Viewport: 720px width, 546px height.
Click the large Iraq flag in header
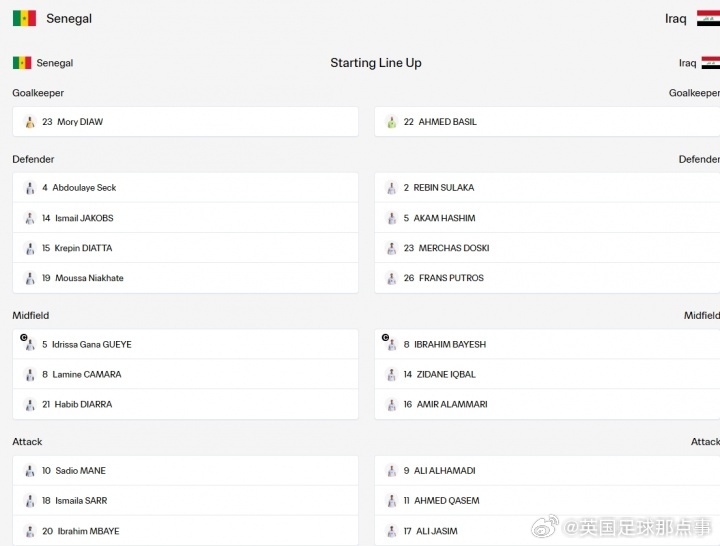[708, 18]
